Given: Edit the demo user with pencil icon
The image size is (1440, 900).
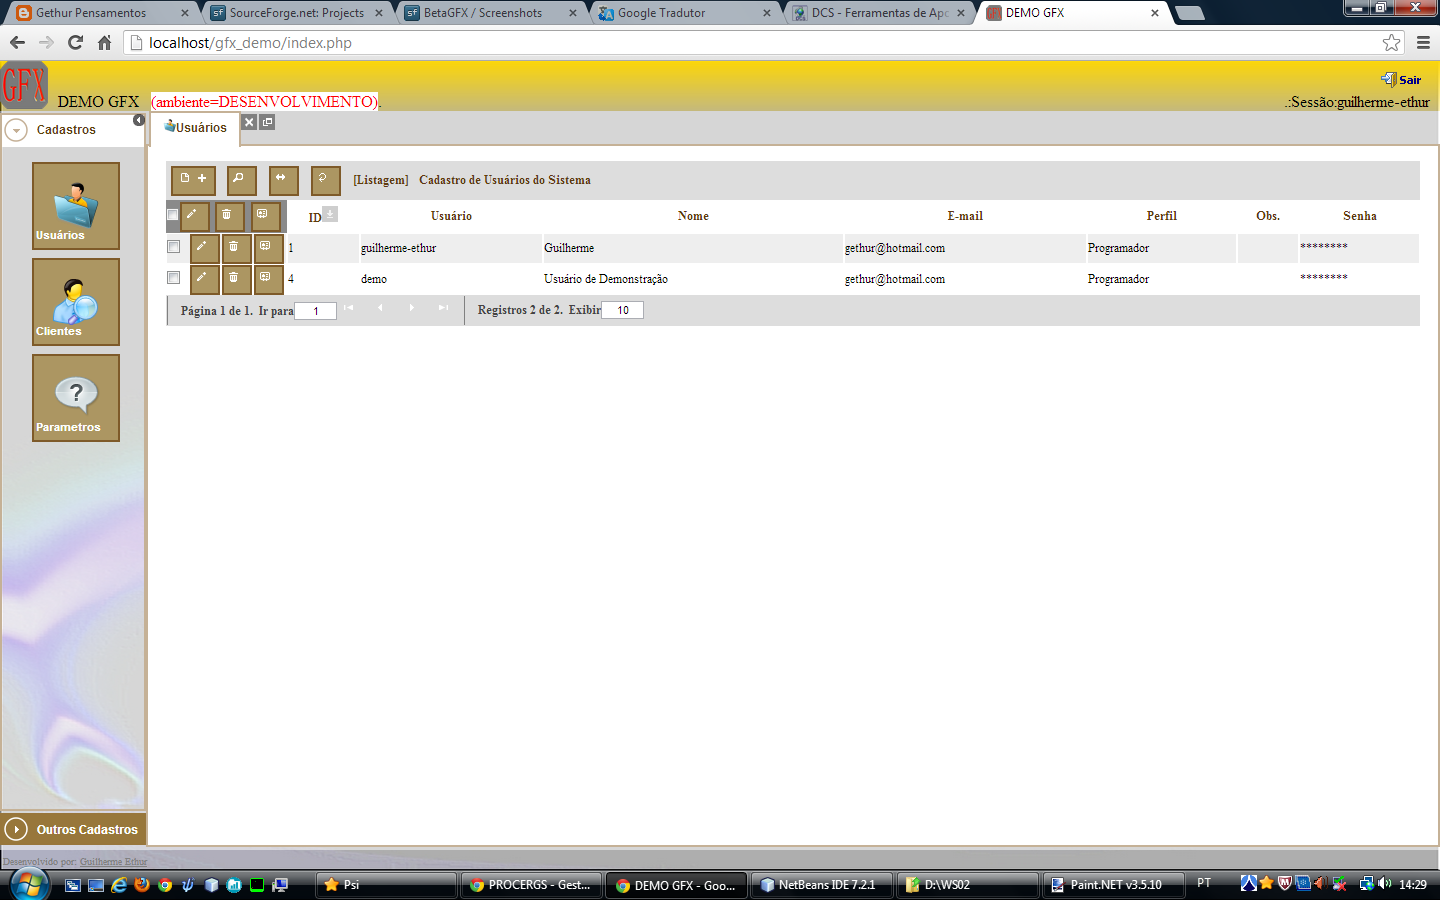Looking at the screenshot, I should [x=203, y=279].
